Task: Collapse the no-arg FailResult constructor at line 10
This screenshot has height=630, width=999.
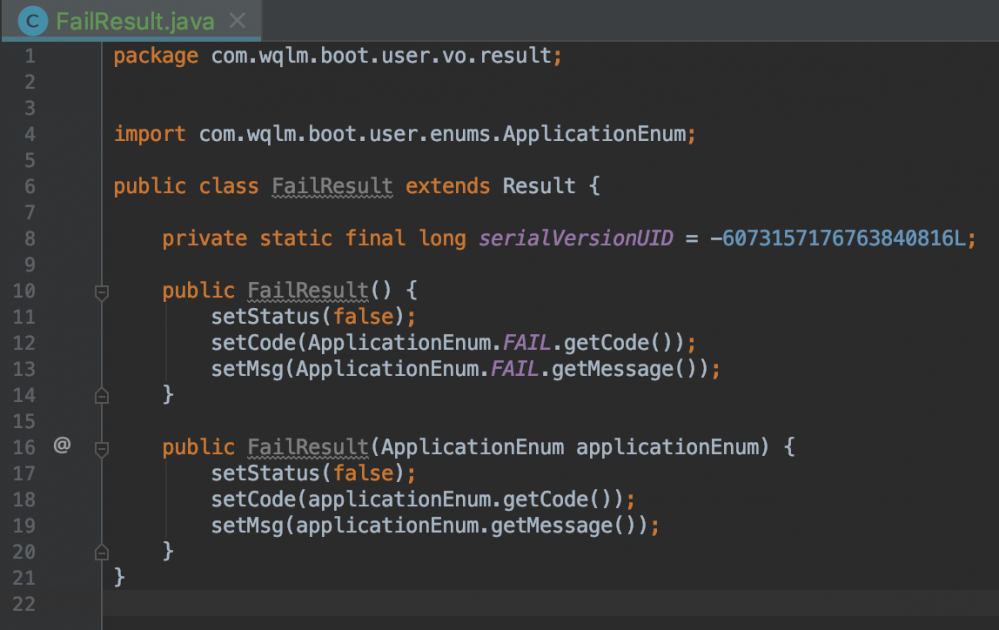Action: pos(101,291)
